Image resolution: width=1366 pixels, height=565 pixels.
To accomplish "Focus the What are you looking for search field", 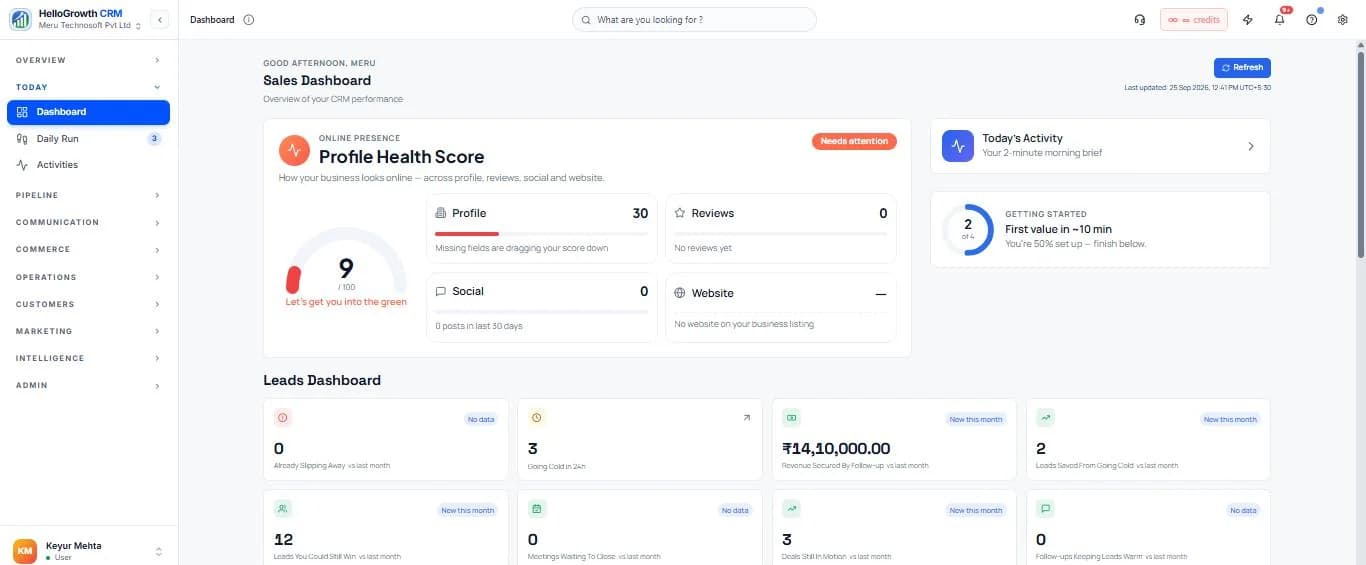I will tap(694, 20).
